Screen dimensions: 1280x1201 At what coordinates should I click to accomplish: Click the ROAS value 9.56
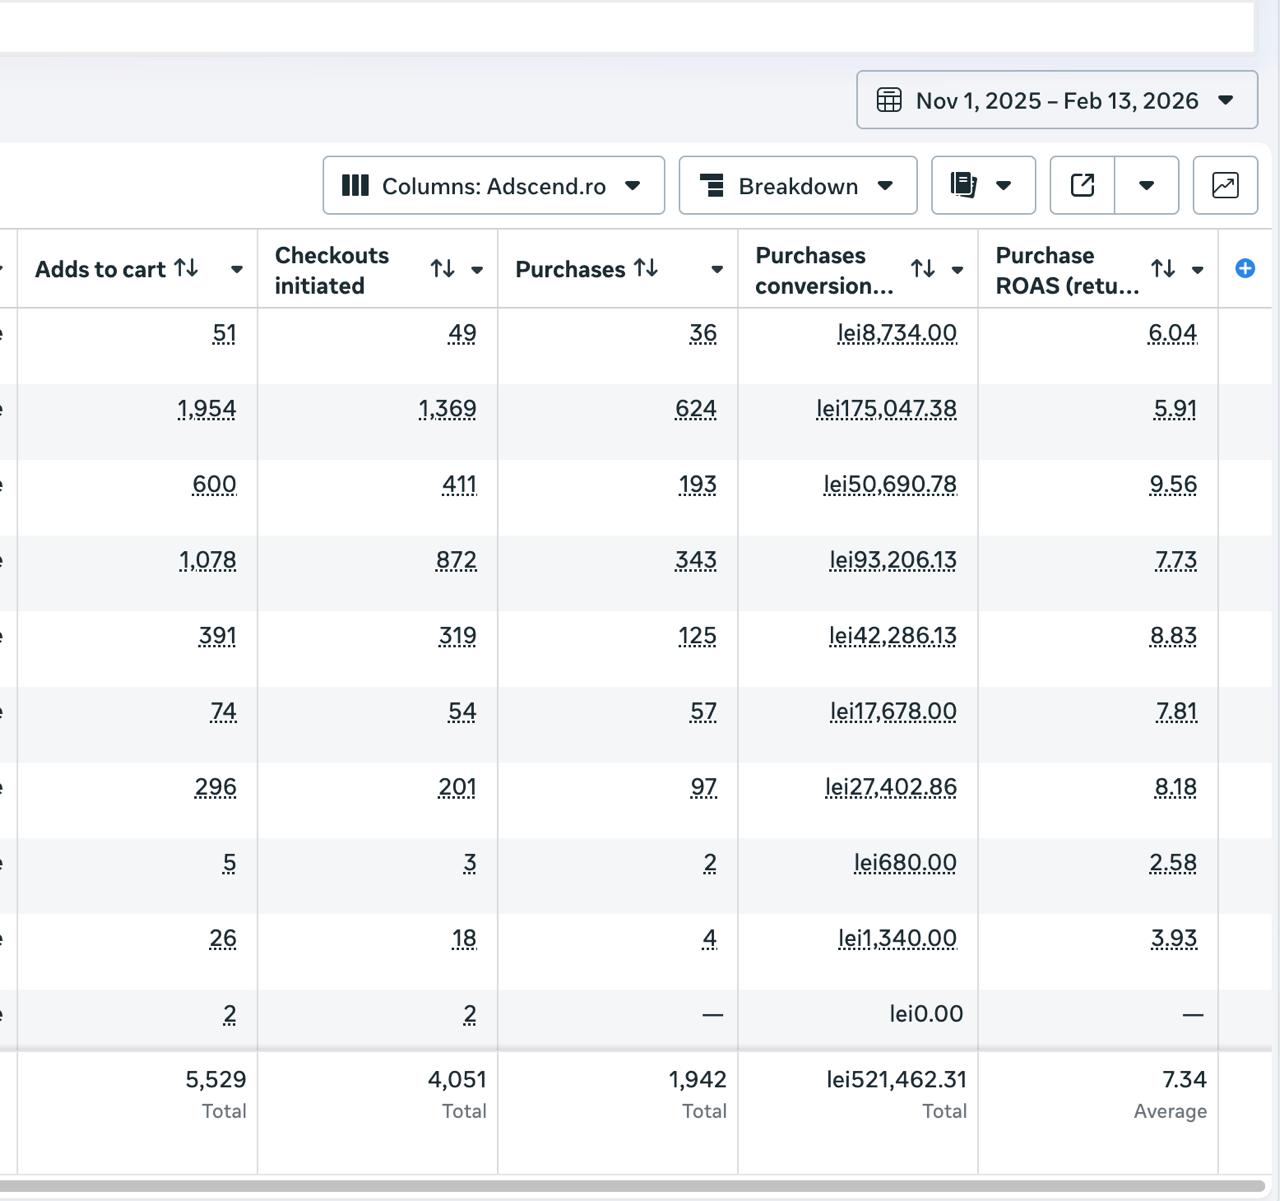pyautogui.click(x=1173, y=485)
